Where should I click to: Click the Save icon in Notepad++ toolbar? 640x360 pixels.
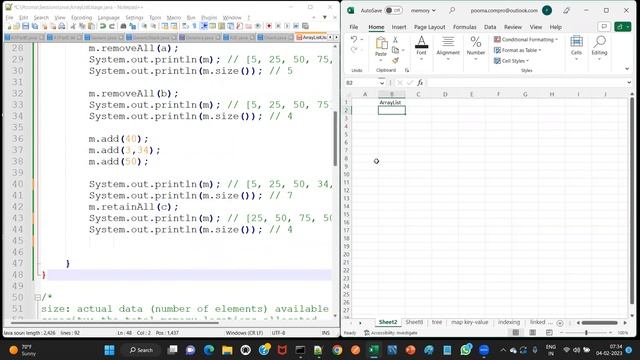(x=25, y=26)
